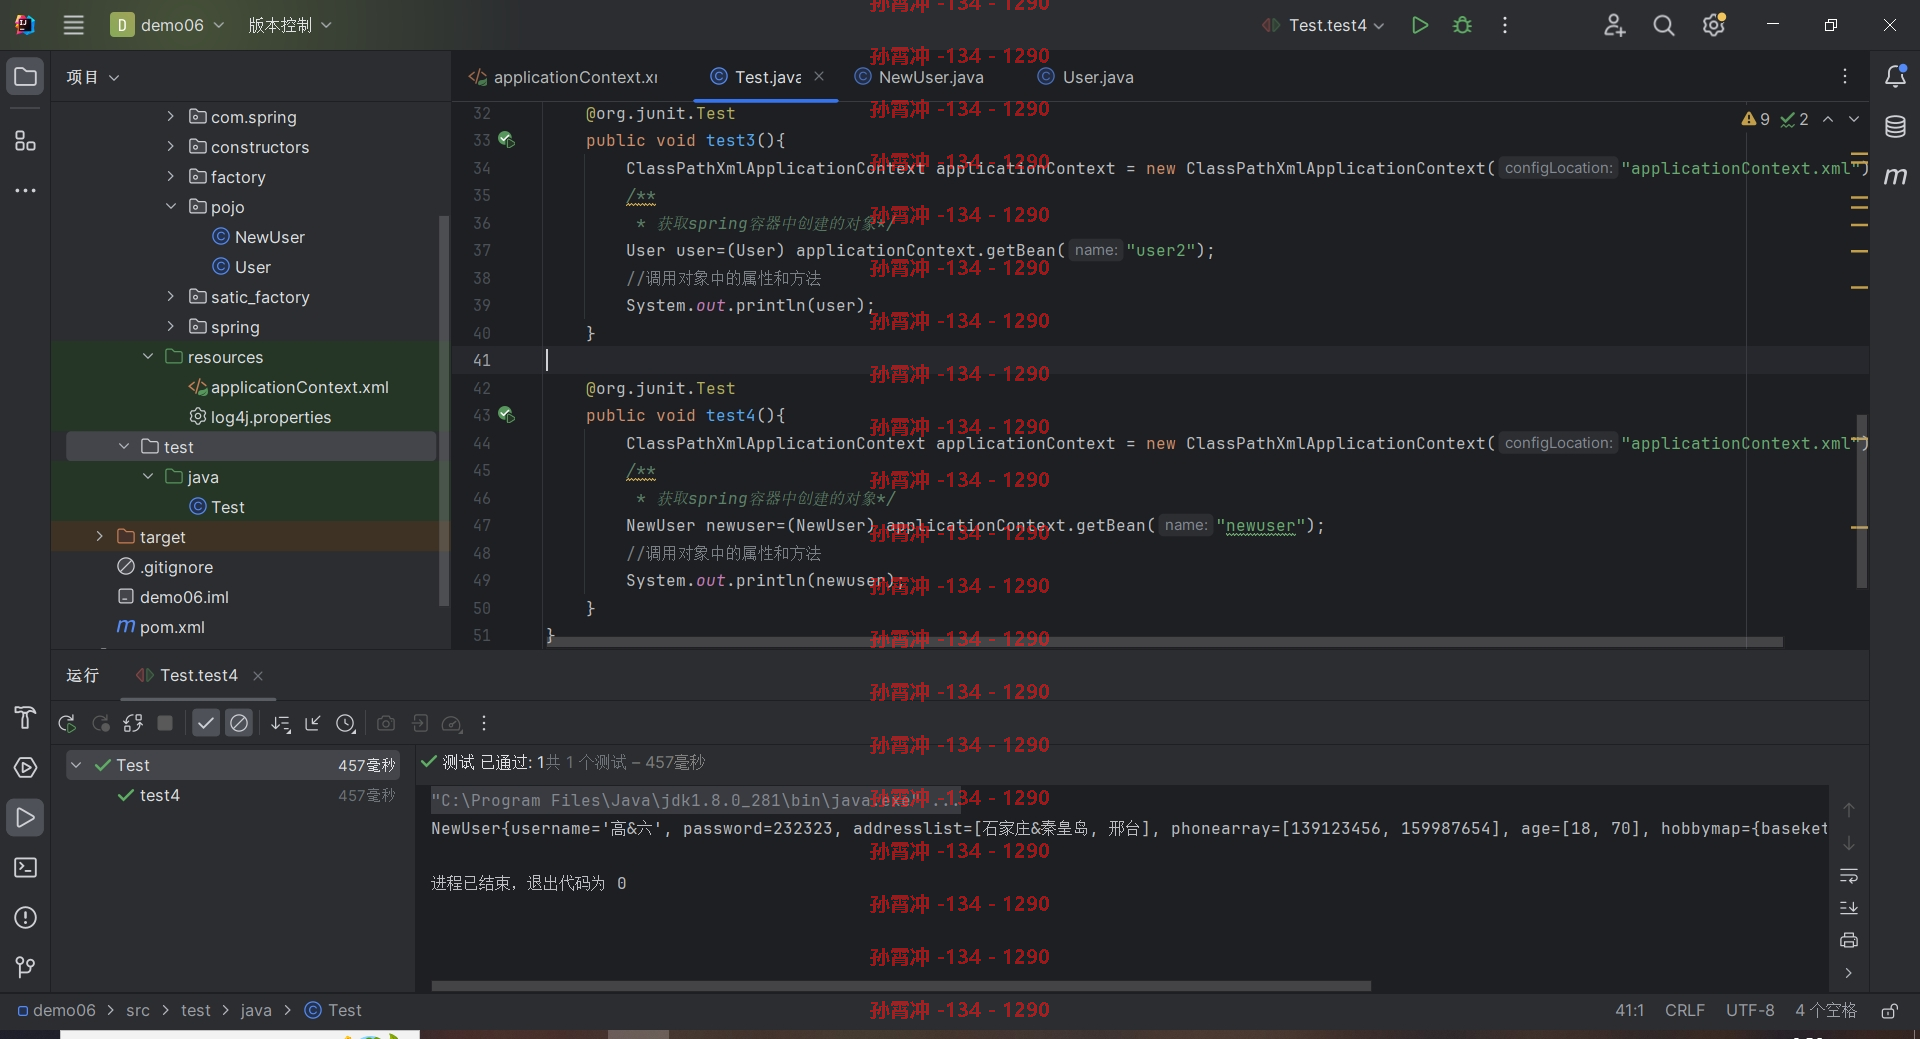
Task: Open the Terminal tool window
Action: [x=25, y=868]
